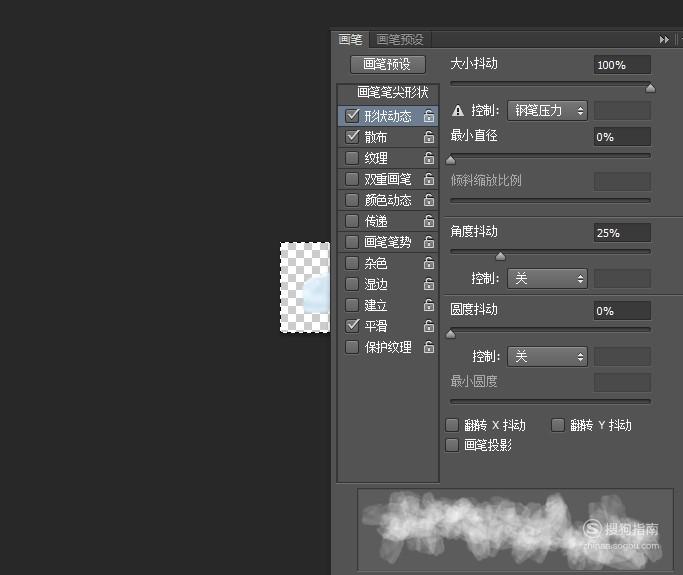This screenshot has height=575, width=683.
Task: Open the 角度抖动 control dropdown set to 关
Action: (x=548, y=278)
